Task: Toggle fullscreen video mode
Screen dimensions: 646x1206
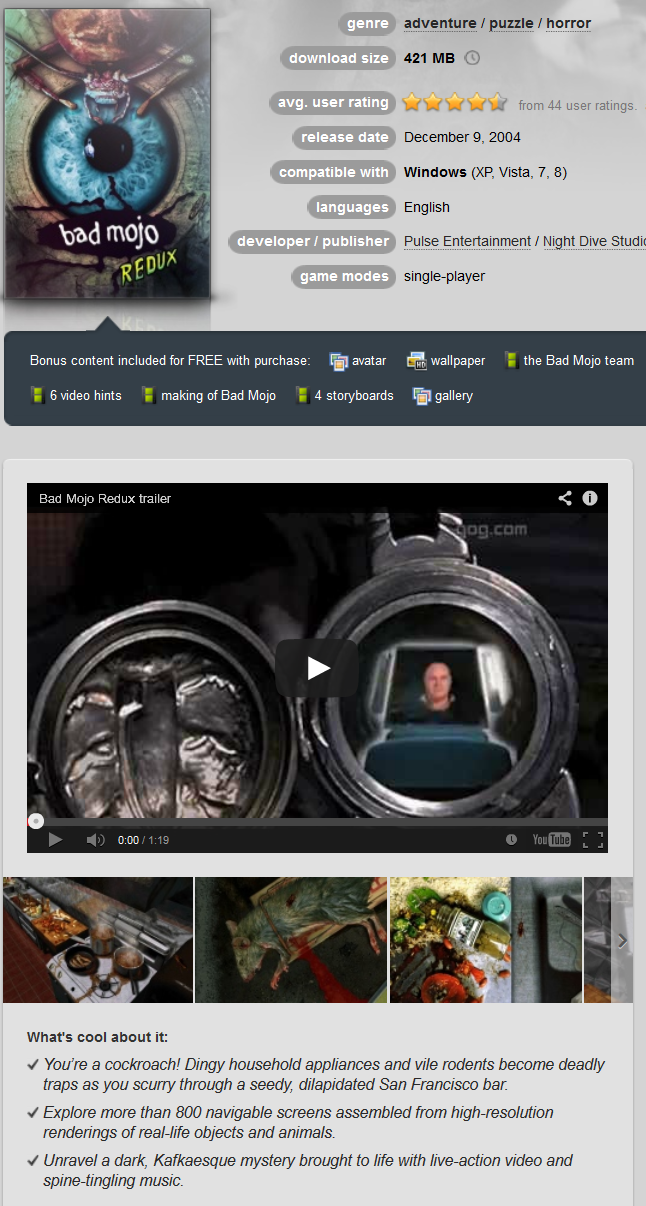Action: click(592, 840)
